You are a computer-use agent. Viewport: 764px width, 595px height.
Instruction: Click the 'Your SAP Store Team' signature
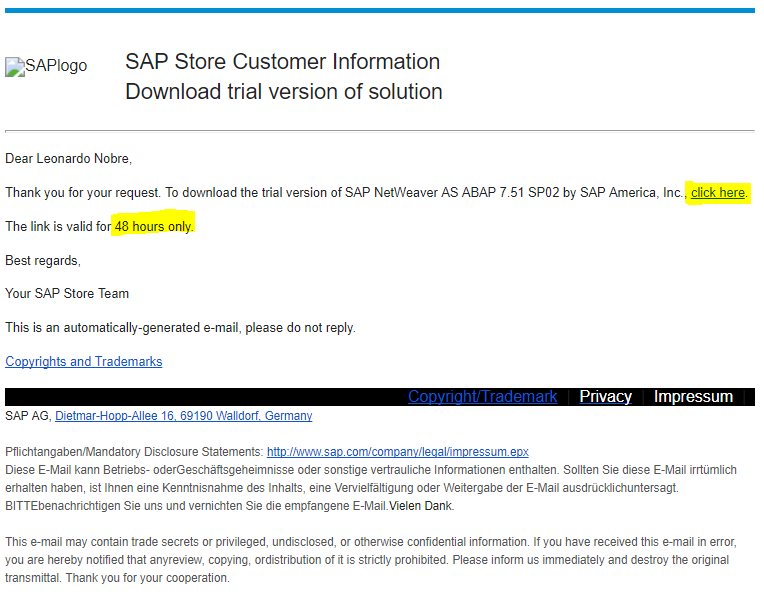tap(67, 293)
